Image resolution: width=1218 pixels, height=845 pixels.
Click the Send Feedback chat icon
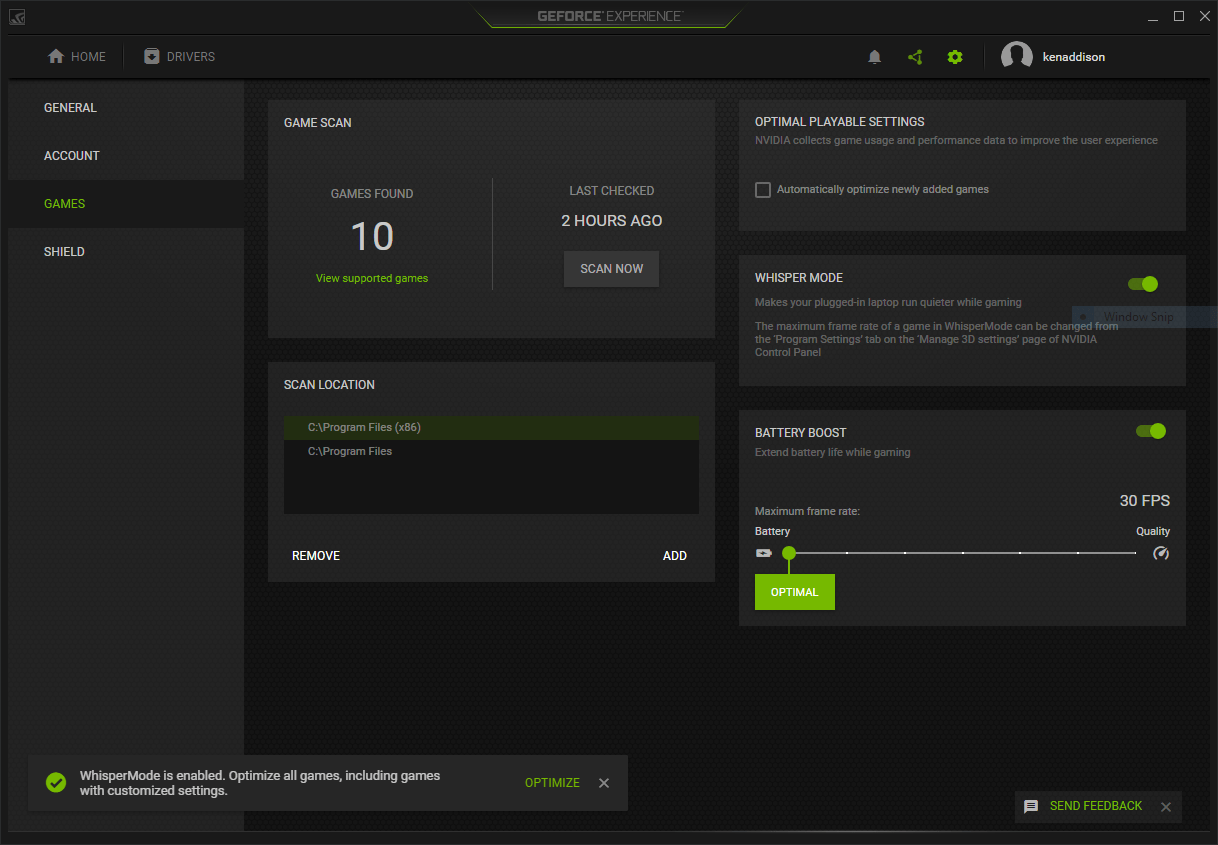coord(1031,806)
